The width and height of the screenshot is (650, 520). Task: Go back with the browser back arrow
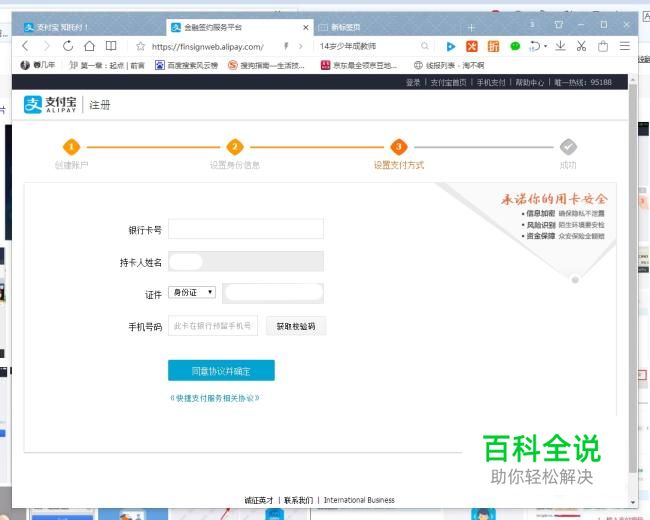(x=25, y=46)
